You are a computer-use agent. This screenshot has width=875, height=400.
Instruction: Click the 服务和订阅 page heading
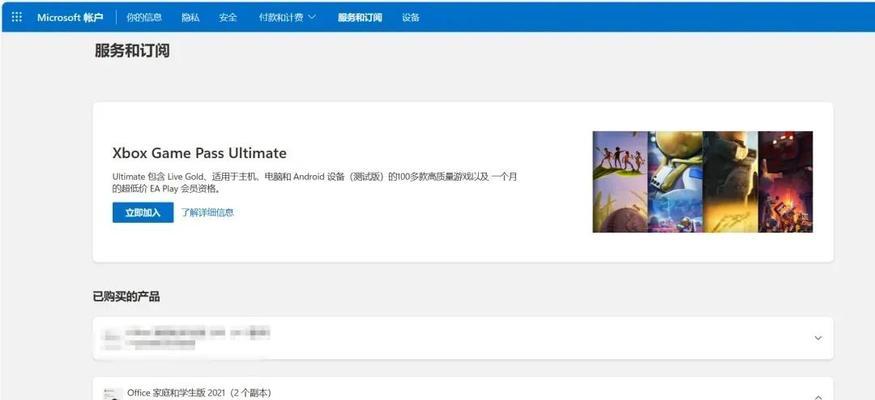(132, 51)
